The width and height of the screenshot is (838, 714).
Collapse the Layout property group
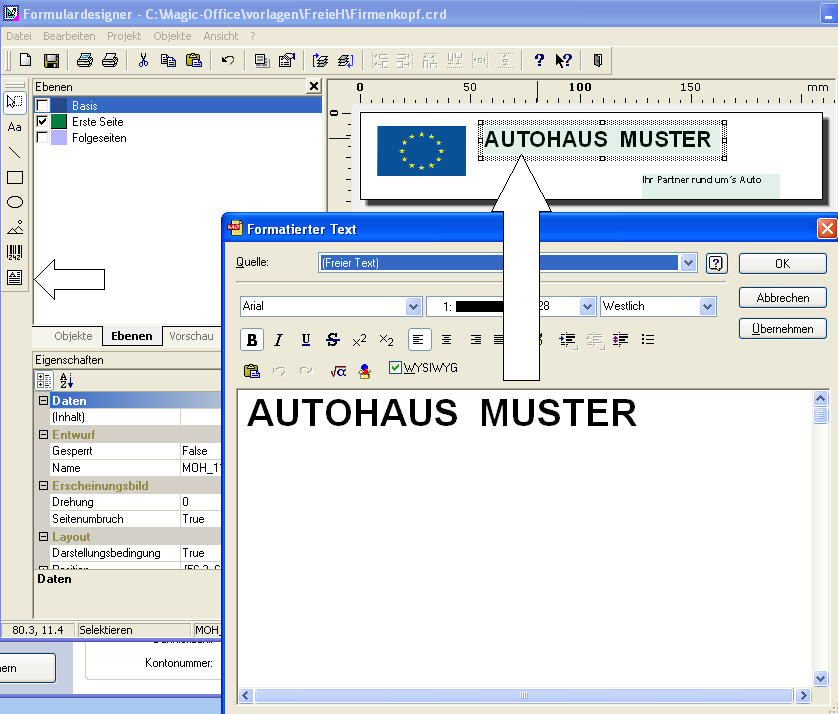(43, 537)
